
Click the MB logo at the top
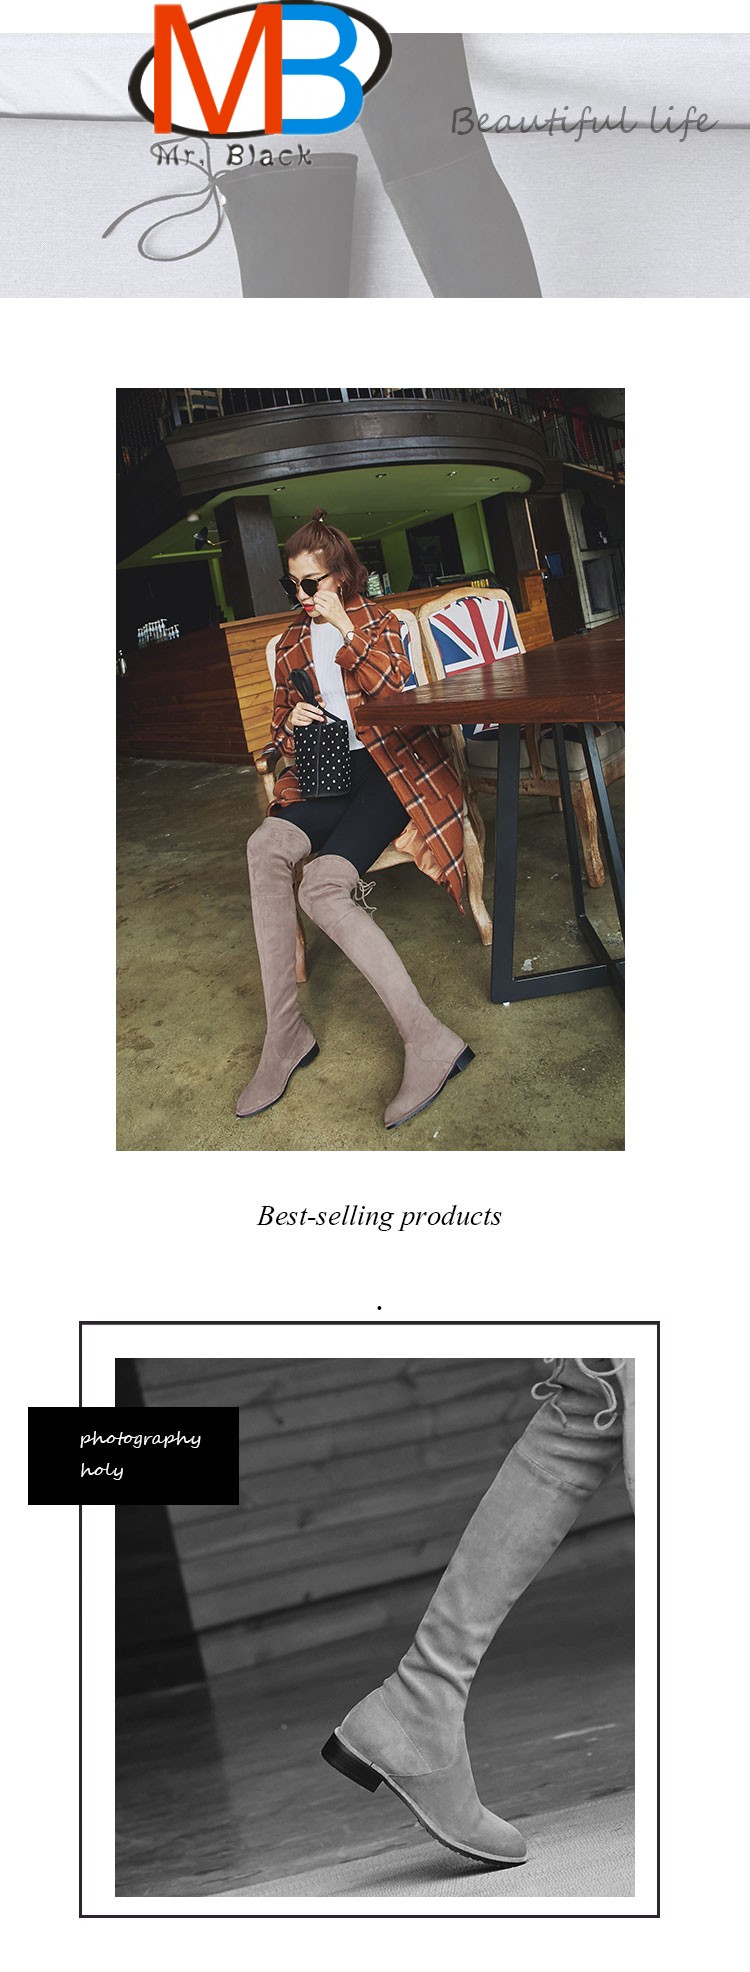point(259,69)
